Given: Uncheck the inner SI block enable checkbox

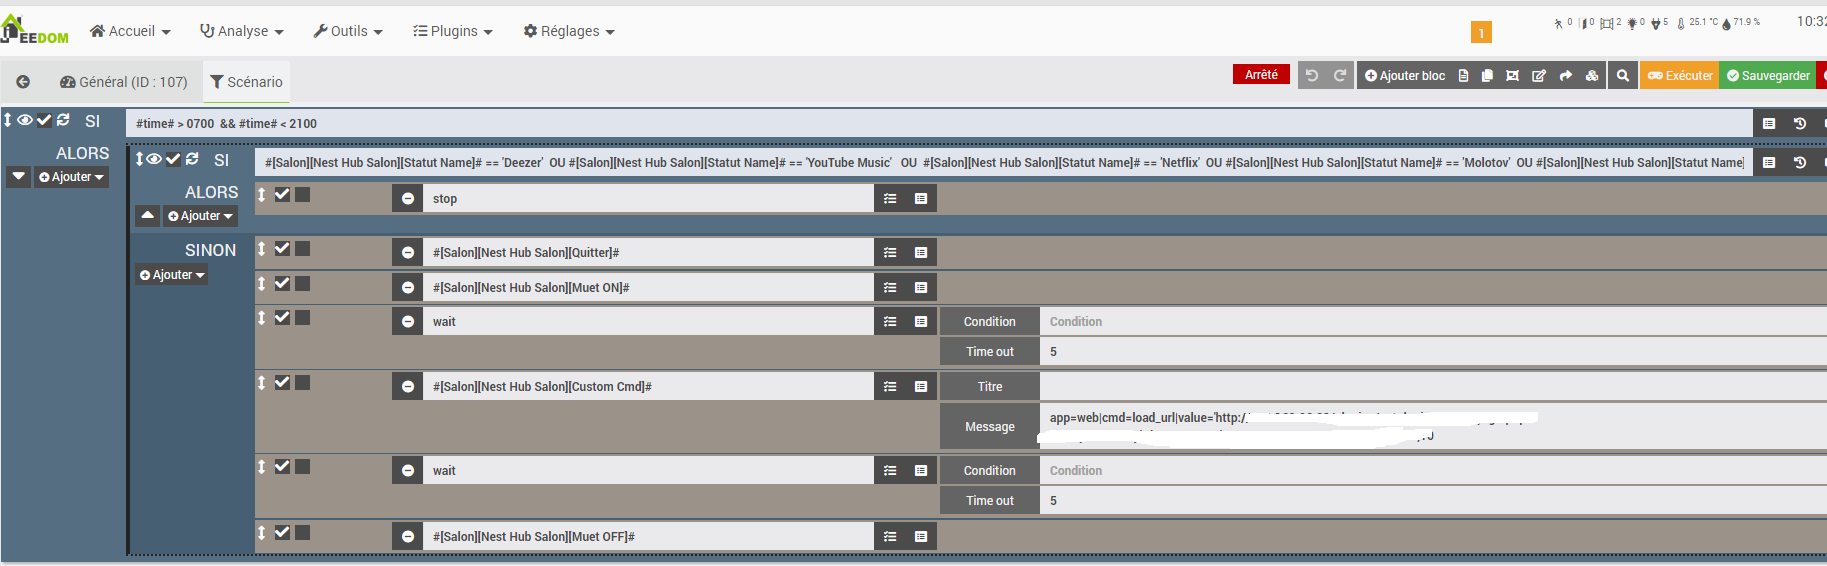Looking at the screenshot, I should (x=173, y=159).
